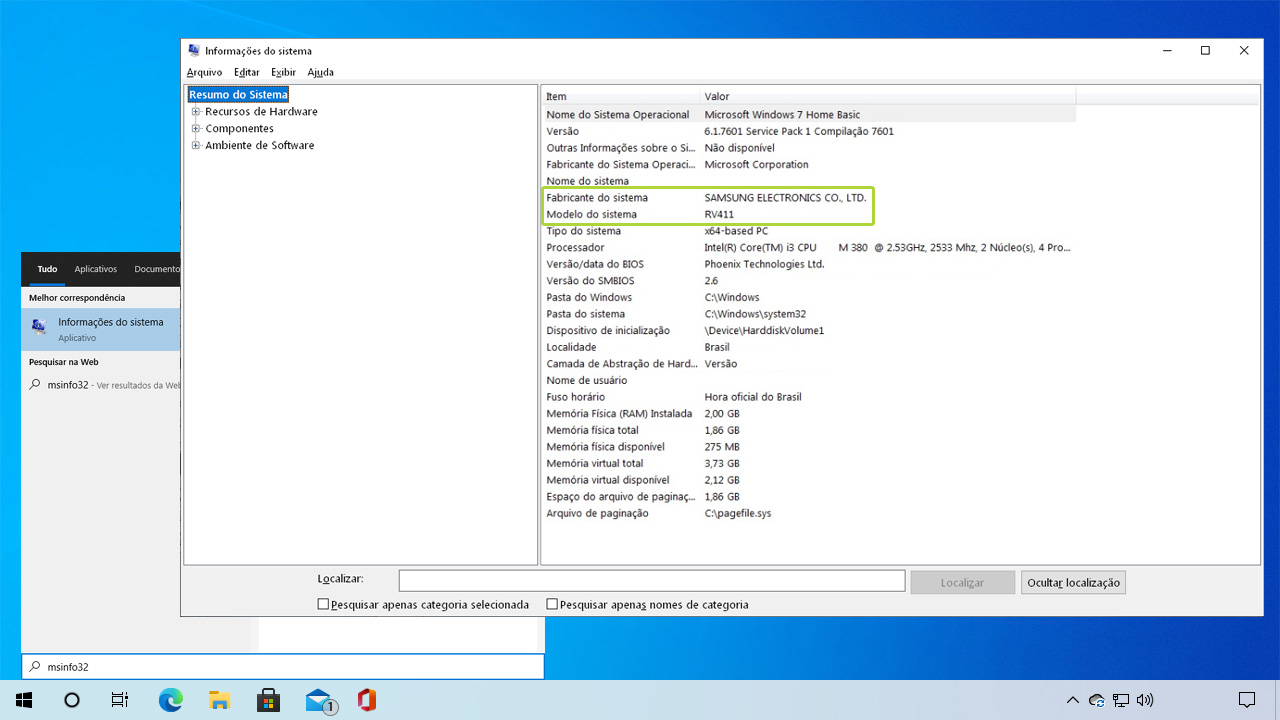Select 'Fuso horário' row
Viewport: 1280px width, 720px height.
pos(808,397)
